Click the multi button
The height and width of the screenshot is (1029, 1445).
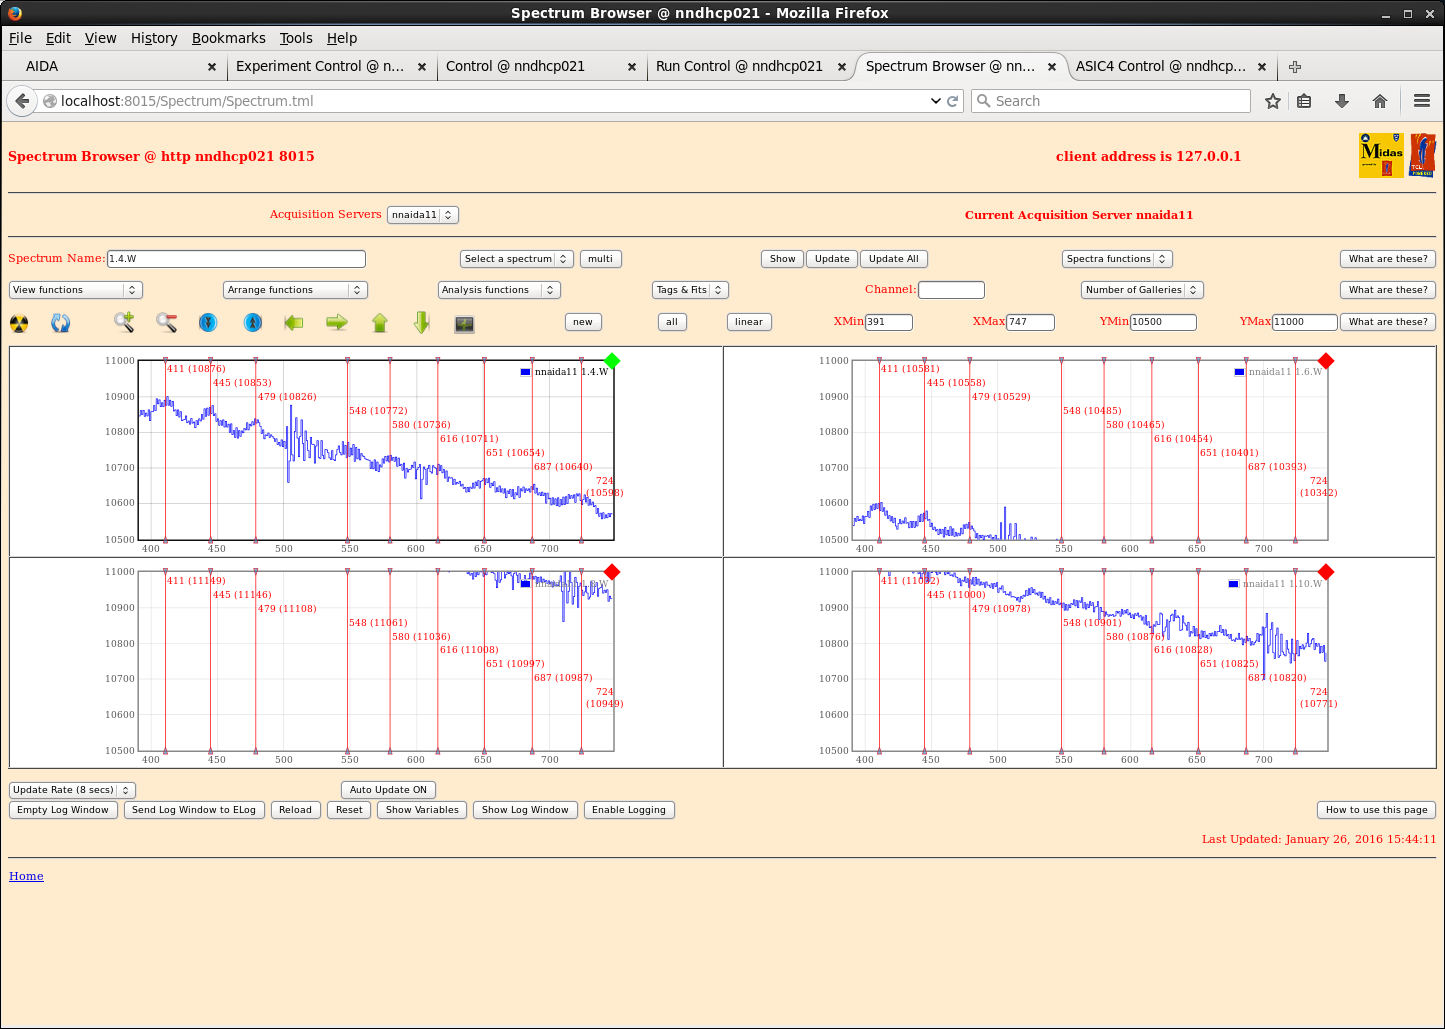coord(600,259)
